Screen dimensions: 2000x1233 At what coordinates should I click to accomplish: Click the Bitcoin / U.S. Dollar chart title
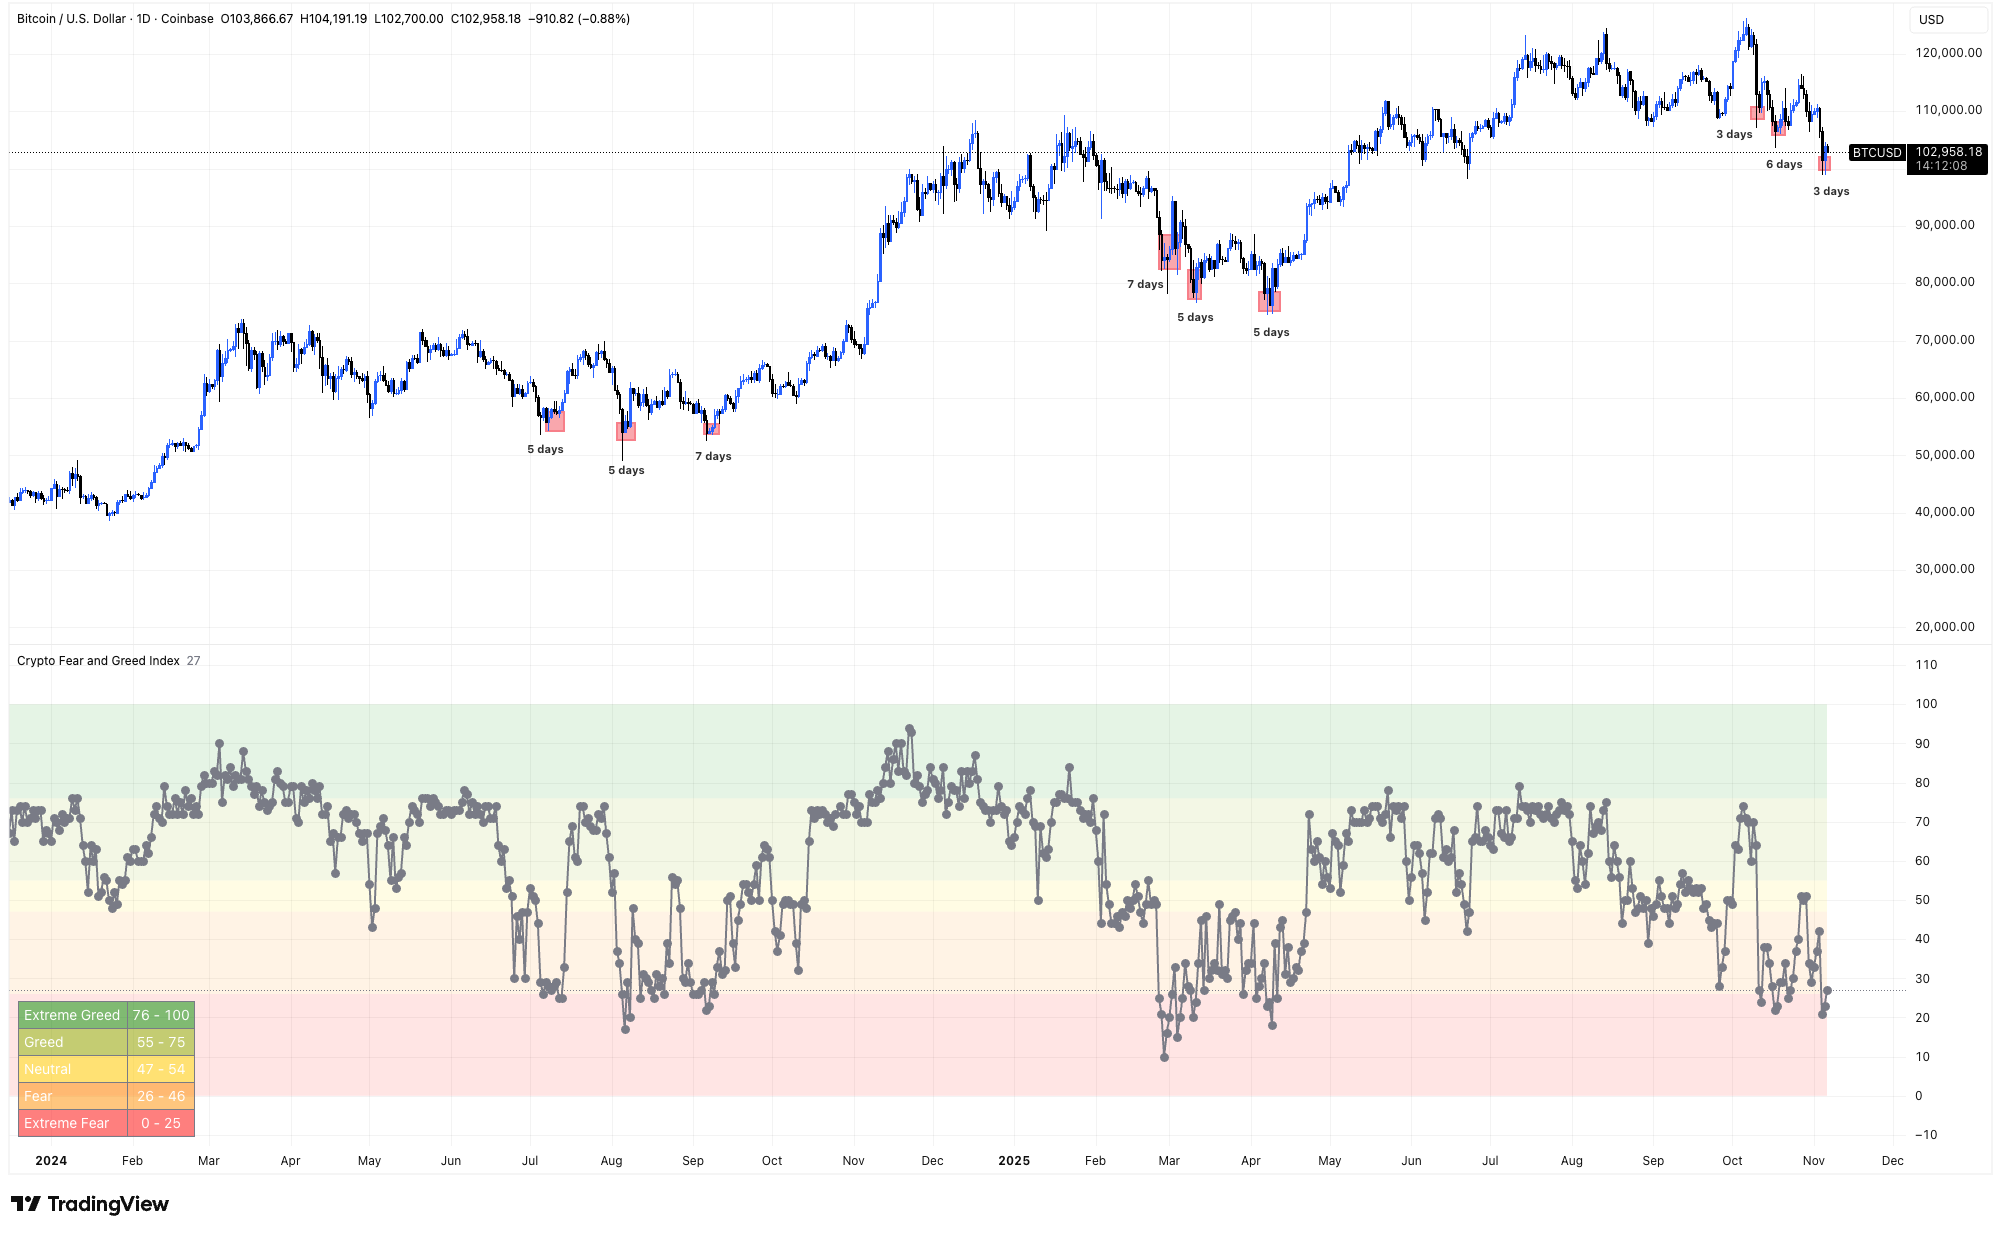click(72, 19)
